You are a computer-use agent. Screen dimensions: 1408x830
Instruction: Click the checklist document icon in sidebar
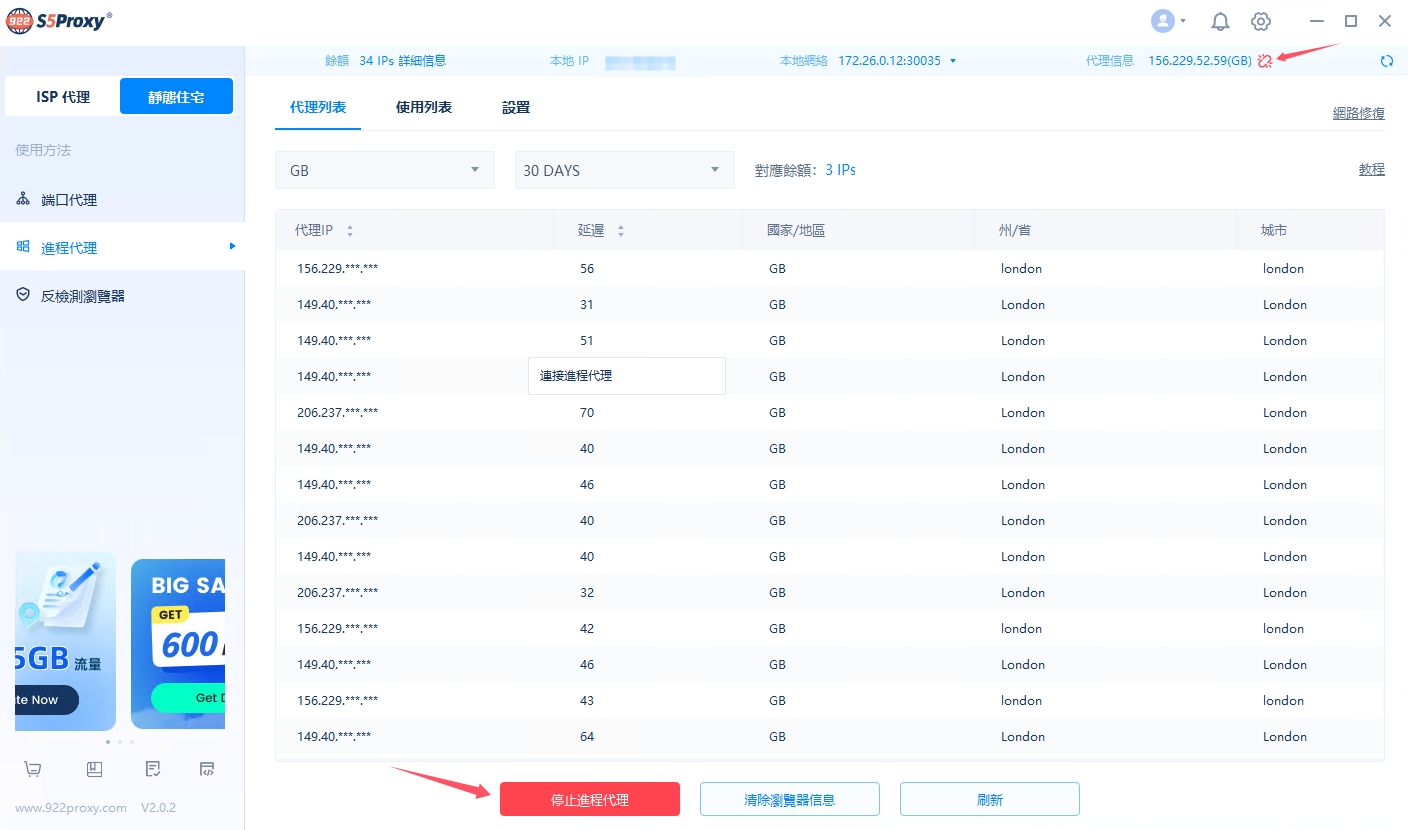click(x=152, y=769)
